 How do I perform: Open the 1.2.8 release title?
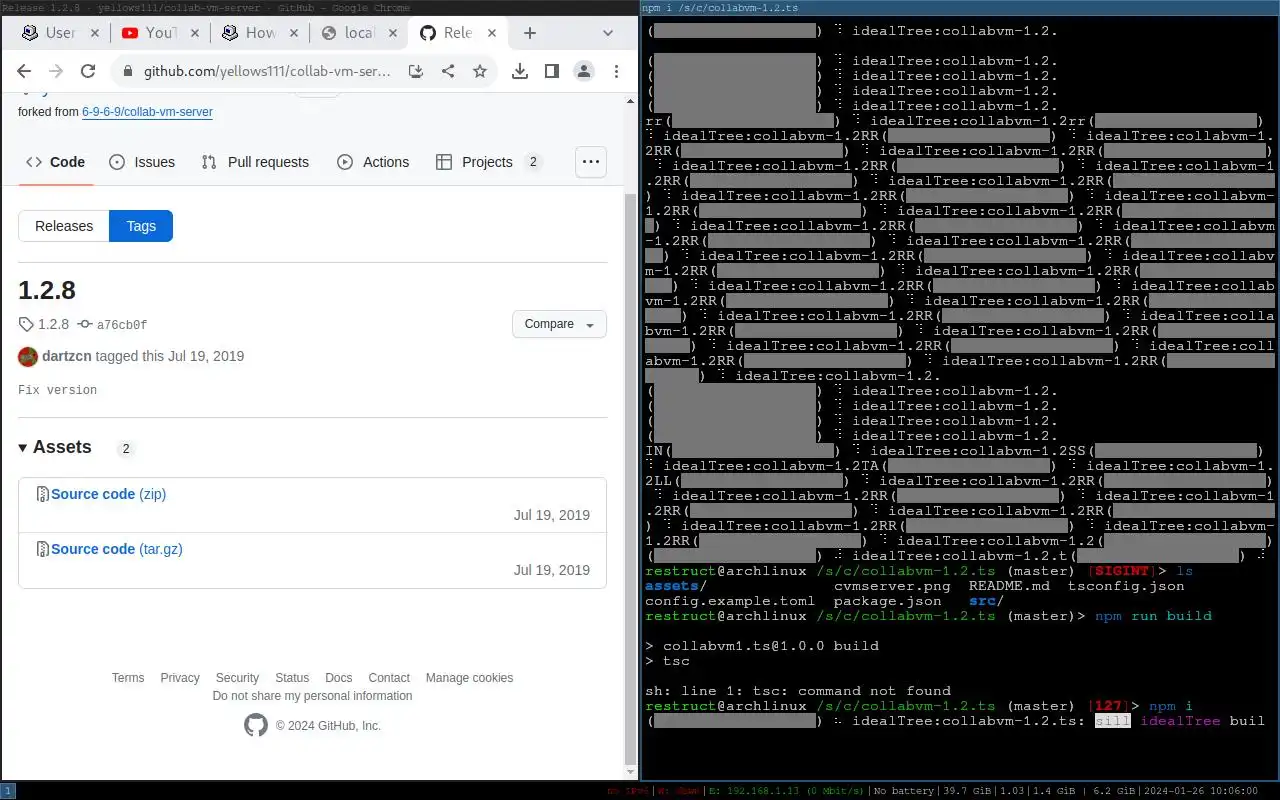click(47, 290)
